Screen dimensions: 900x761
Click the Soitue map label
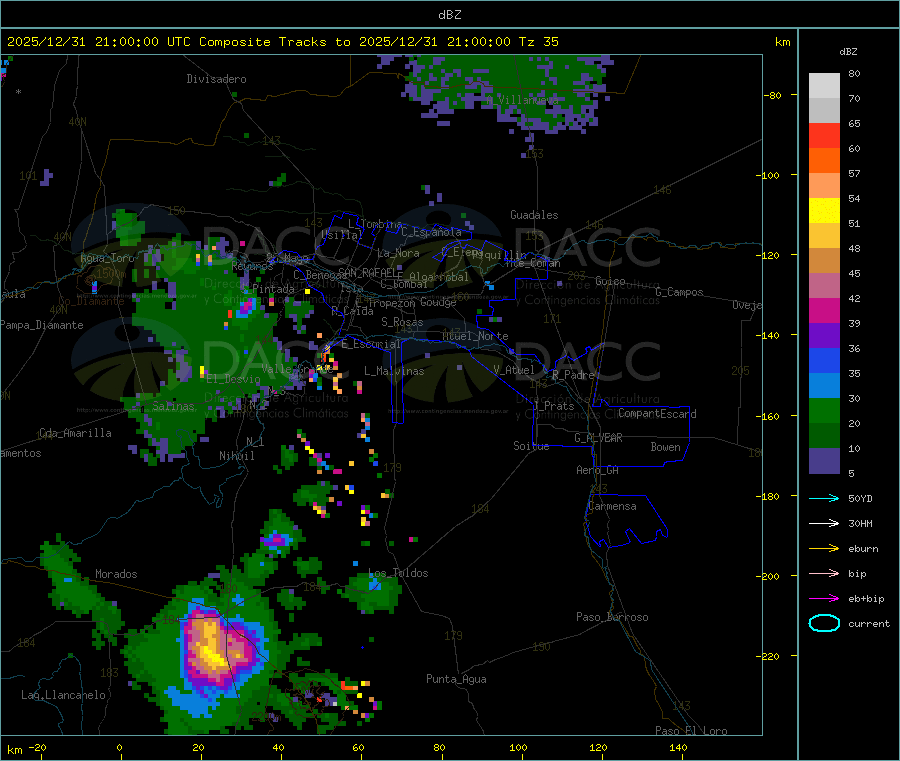coord(531,446)
